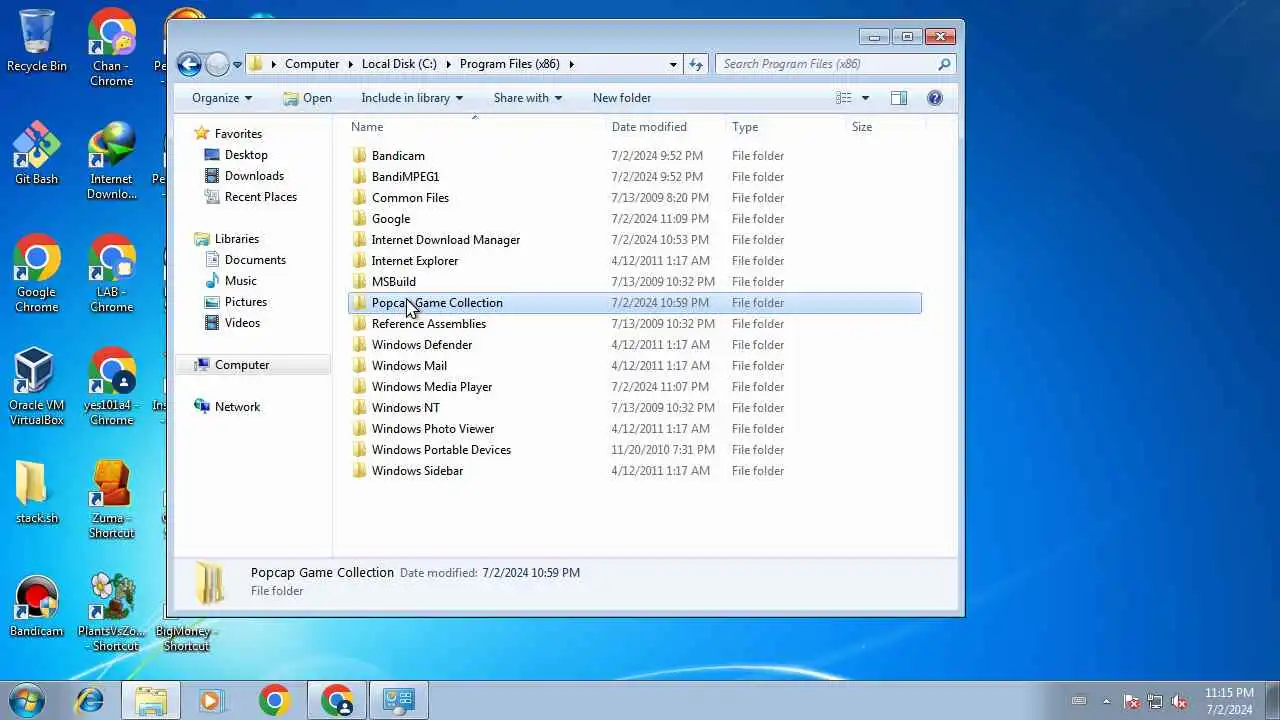Open the address bar history dropdown
Screen dimensions: 1280x720
pyautogui.click(x=673, y=64)
